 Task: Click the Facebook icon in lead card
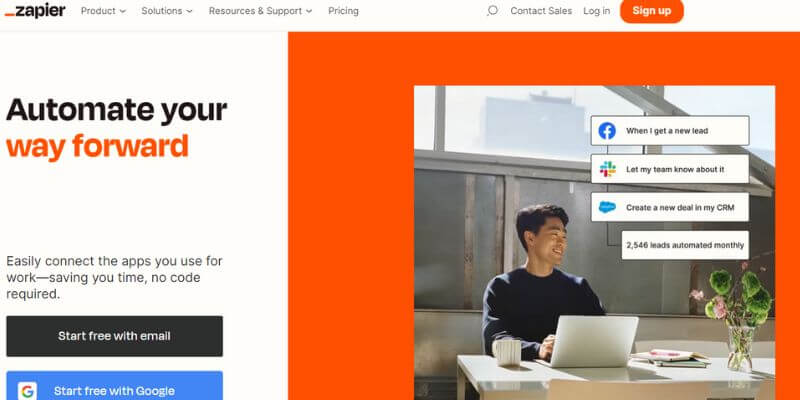(x=607, y=131)
